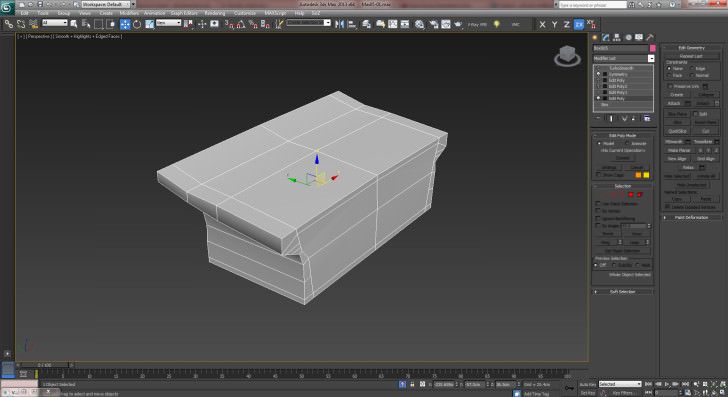Viewport: 728px width, 397px height.
Task: Toggle the Delete Isolated Vertices checkbox
Action: (x=668, y=207)
